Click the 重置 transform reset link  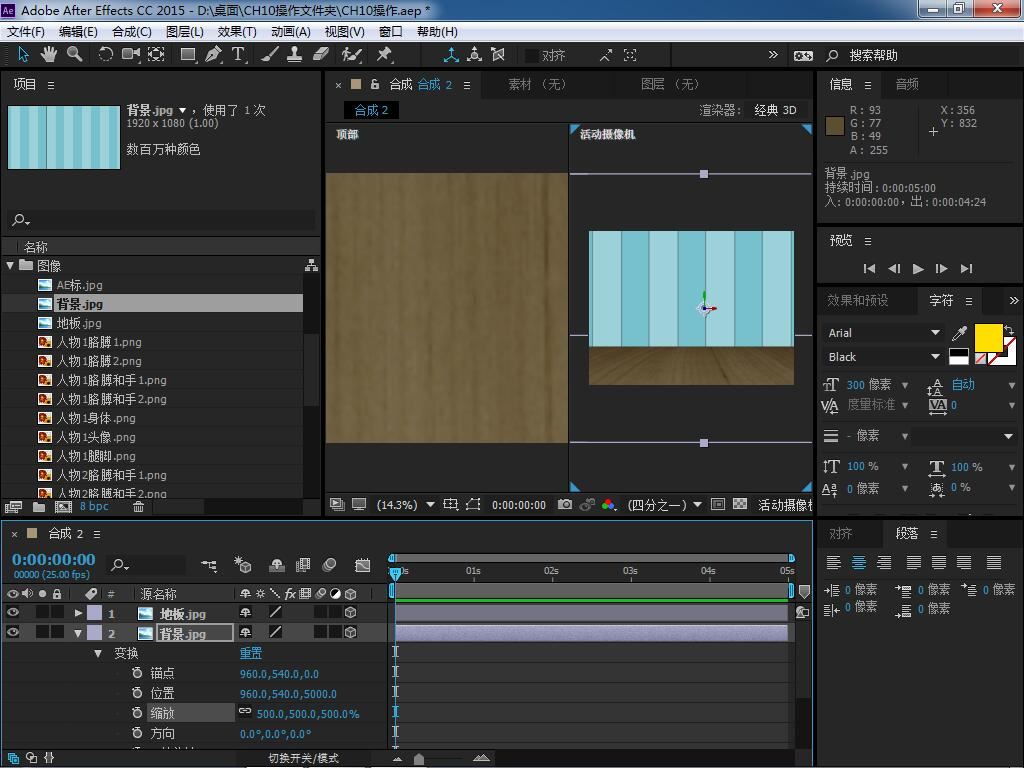pyautogui.click(x=251, y=653)
